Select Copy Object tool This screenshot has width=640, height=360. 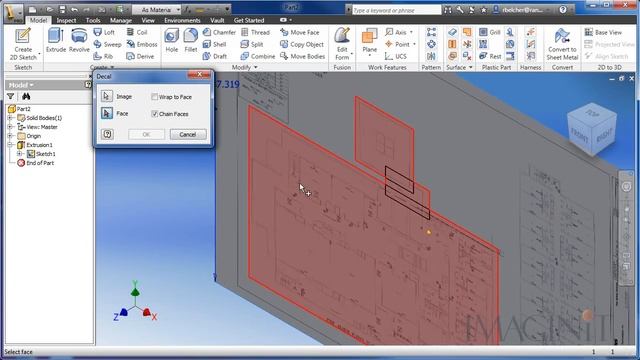(302, 44)
